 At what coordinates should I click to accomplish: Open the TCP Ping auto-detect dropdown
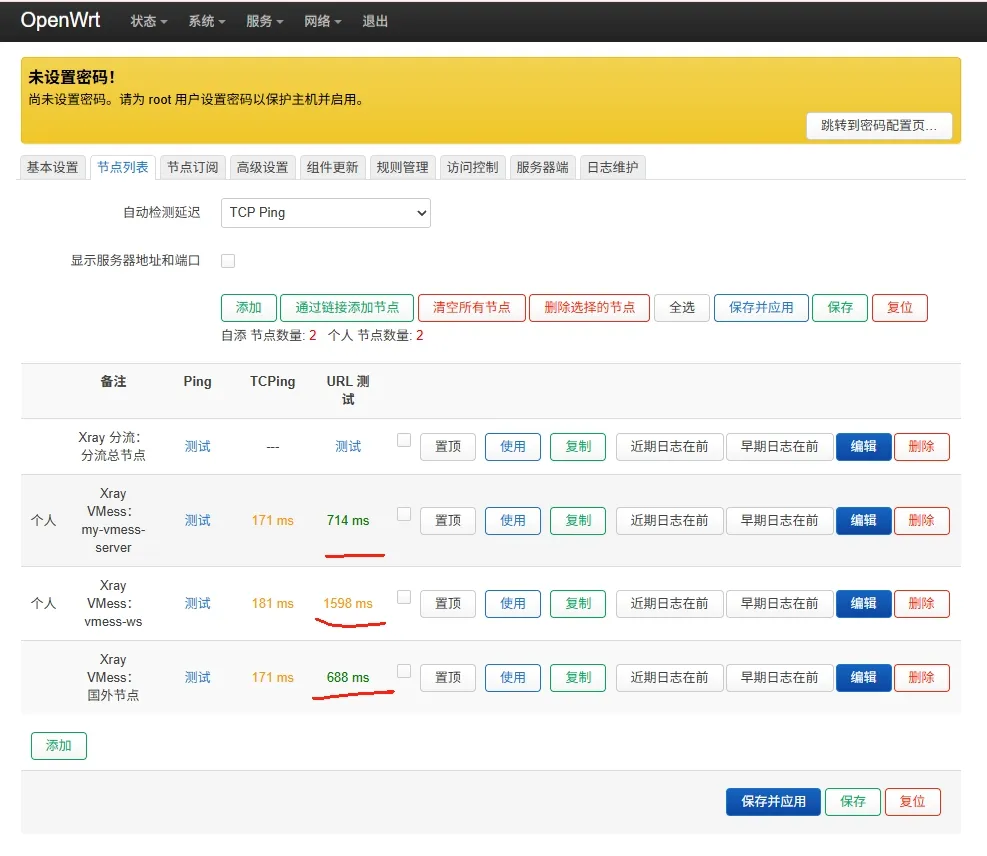click(325, 213)
